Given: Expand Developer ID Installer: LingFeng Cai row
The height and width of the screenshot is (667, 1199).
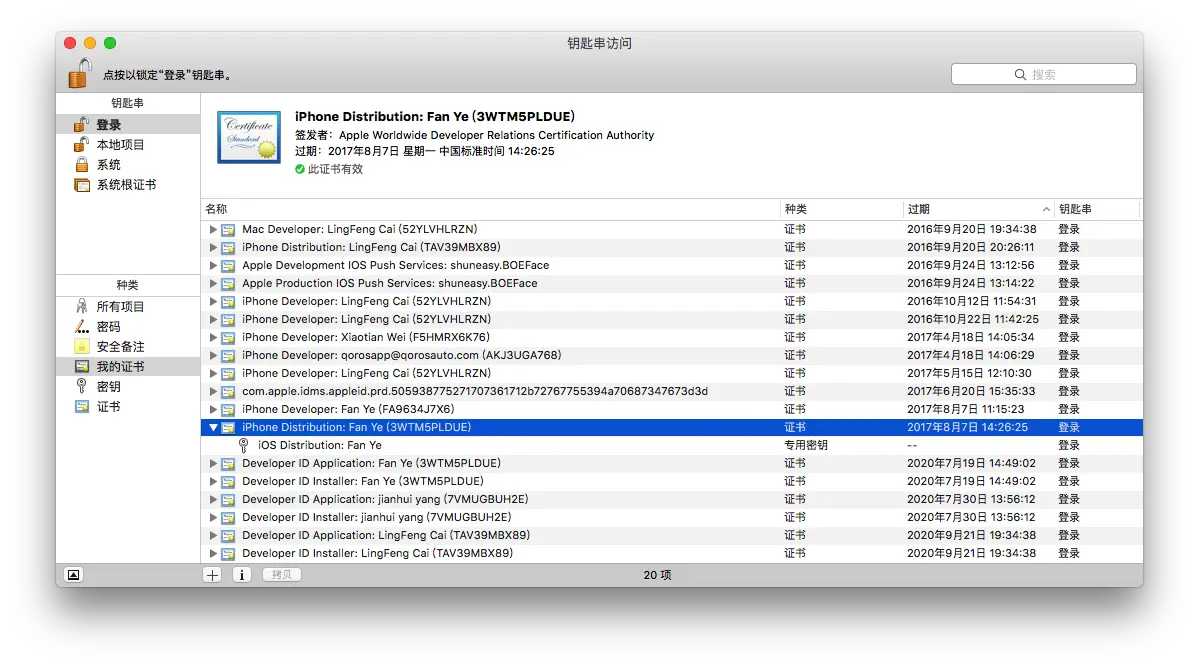Looking at the screenshot, I should (213, 553).
